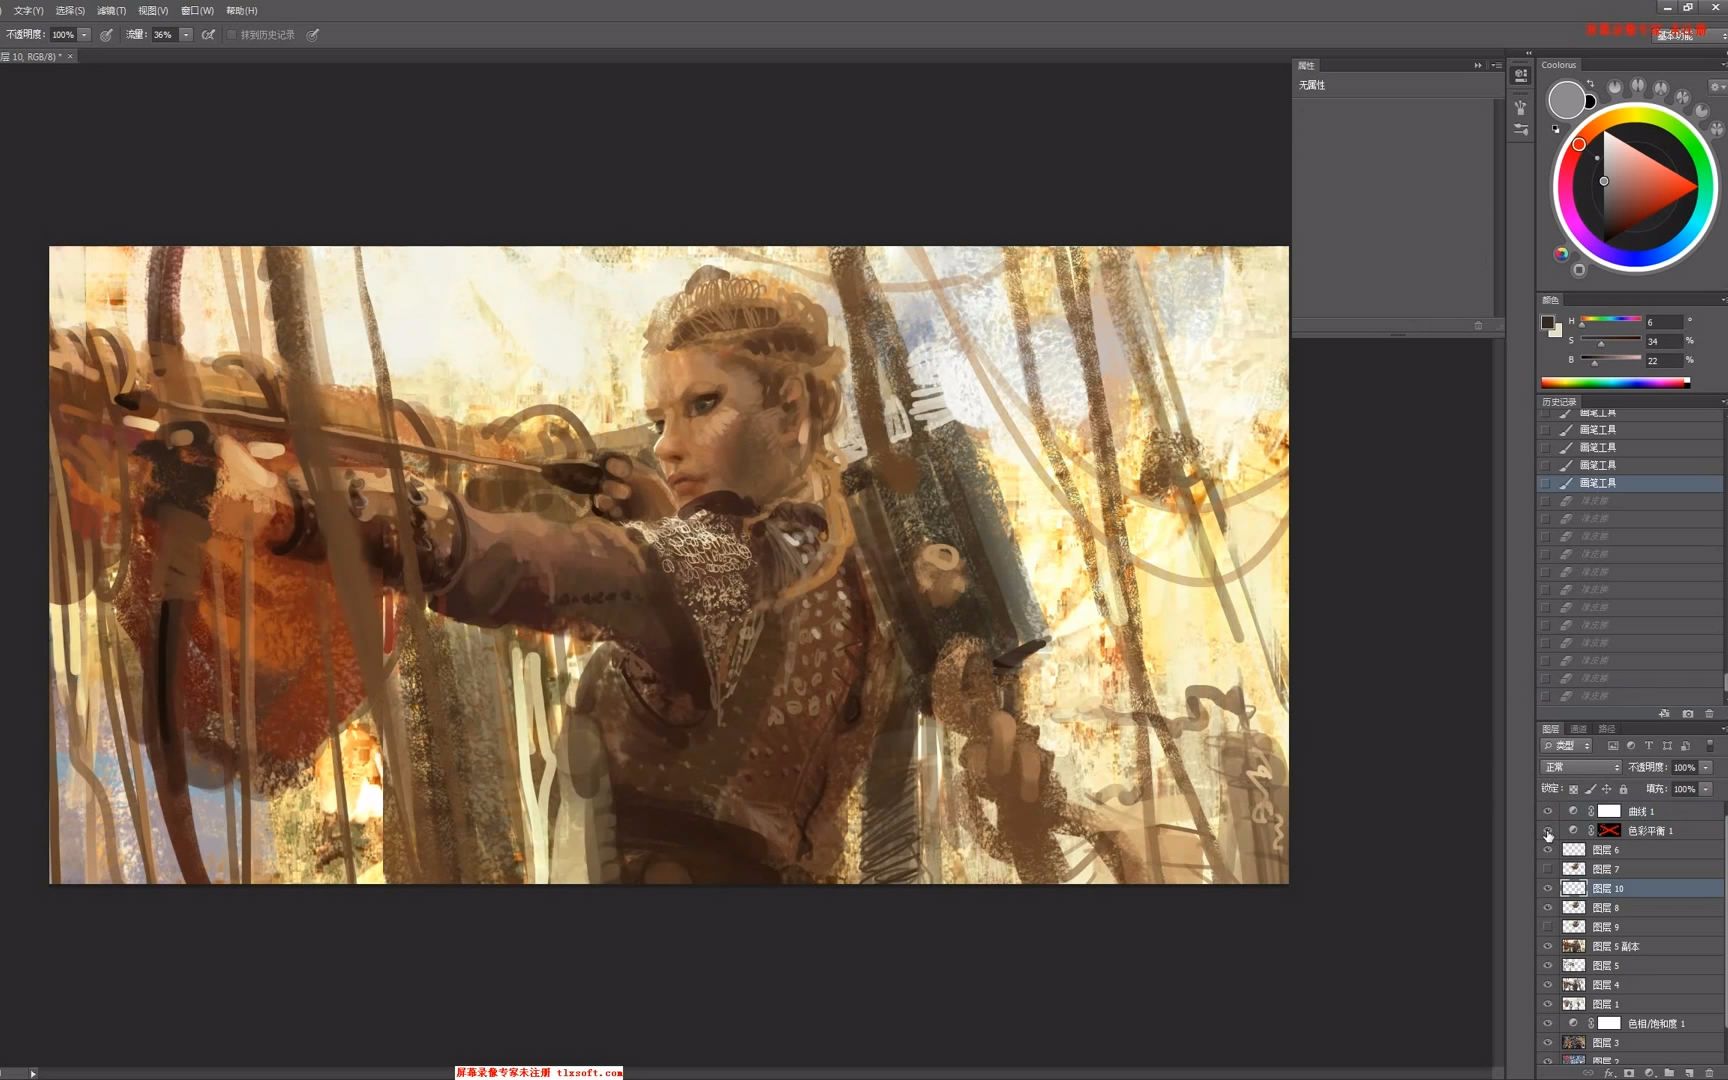The image size is (1728, 1080).
Task: Lock all padlock icon in Layers
Action: (1623, 789)
